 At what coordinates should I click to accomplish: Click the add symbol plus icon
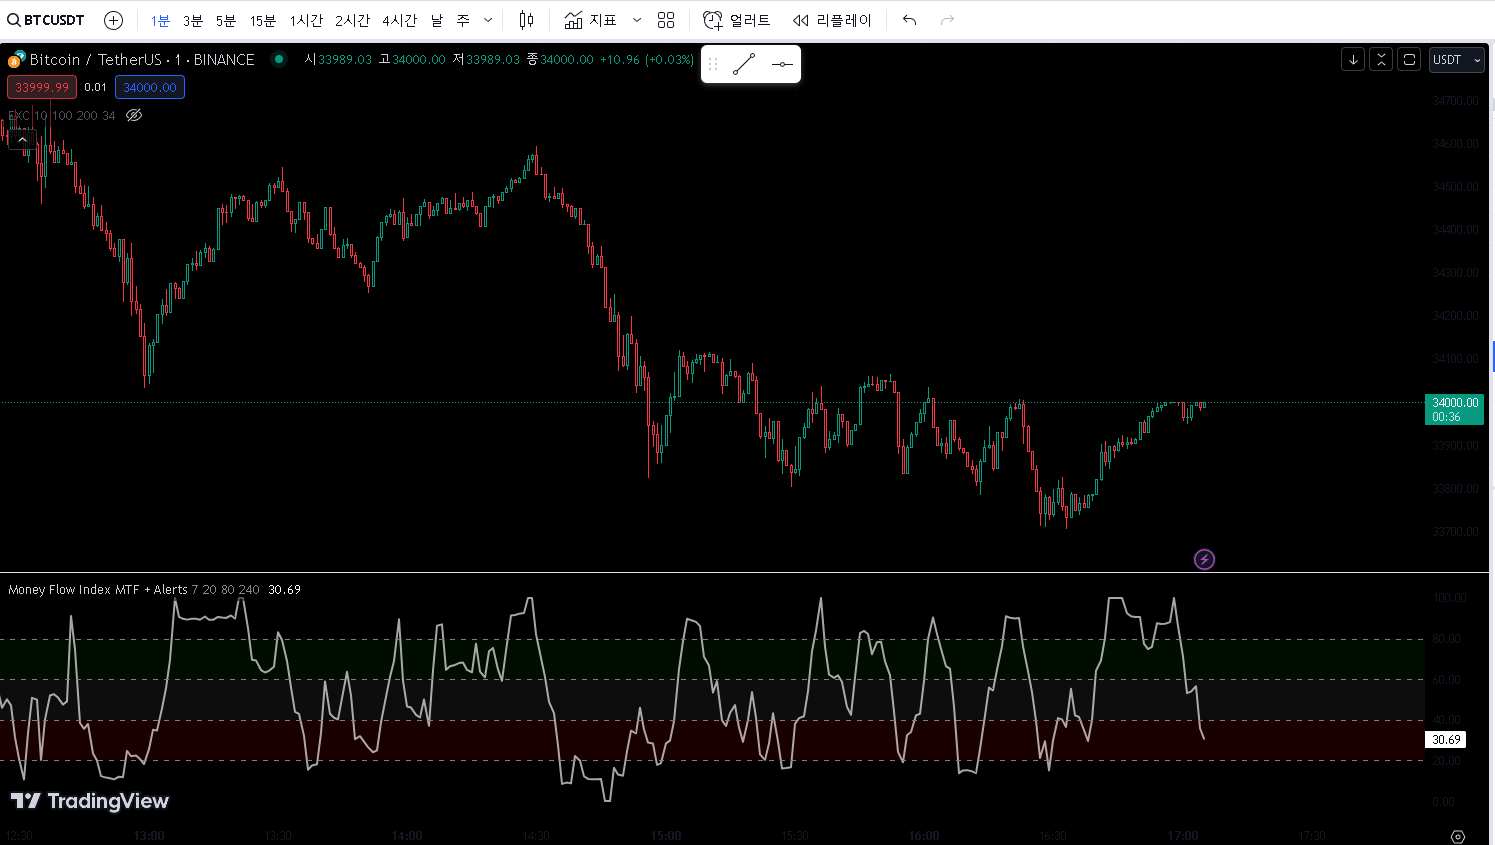point(114,20)
